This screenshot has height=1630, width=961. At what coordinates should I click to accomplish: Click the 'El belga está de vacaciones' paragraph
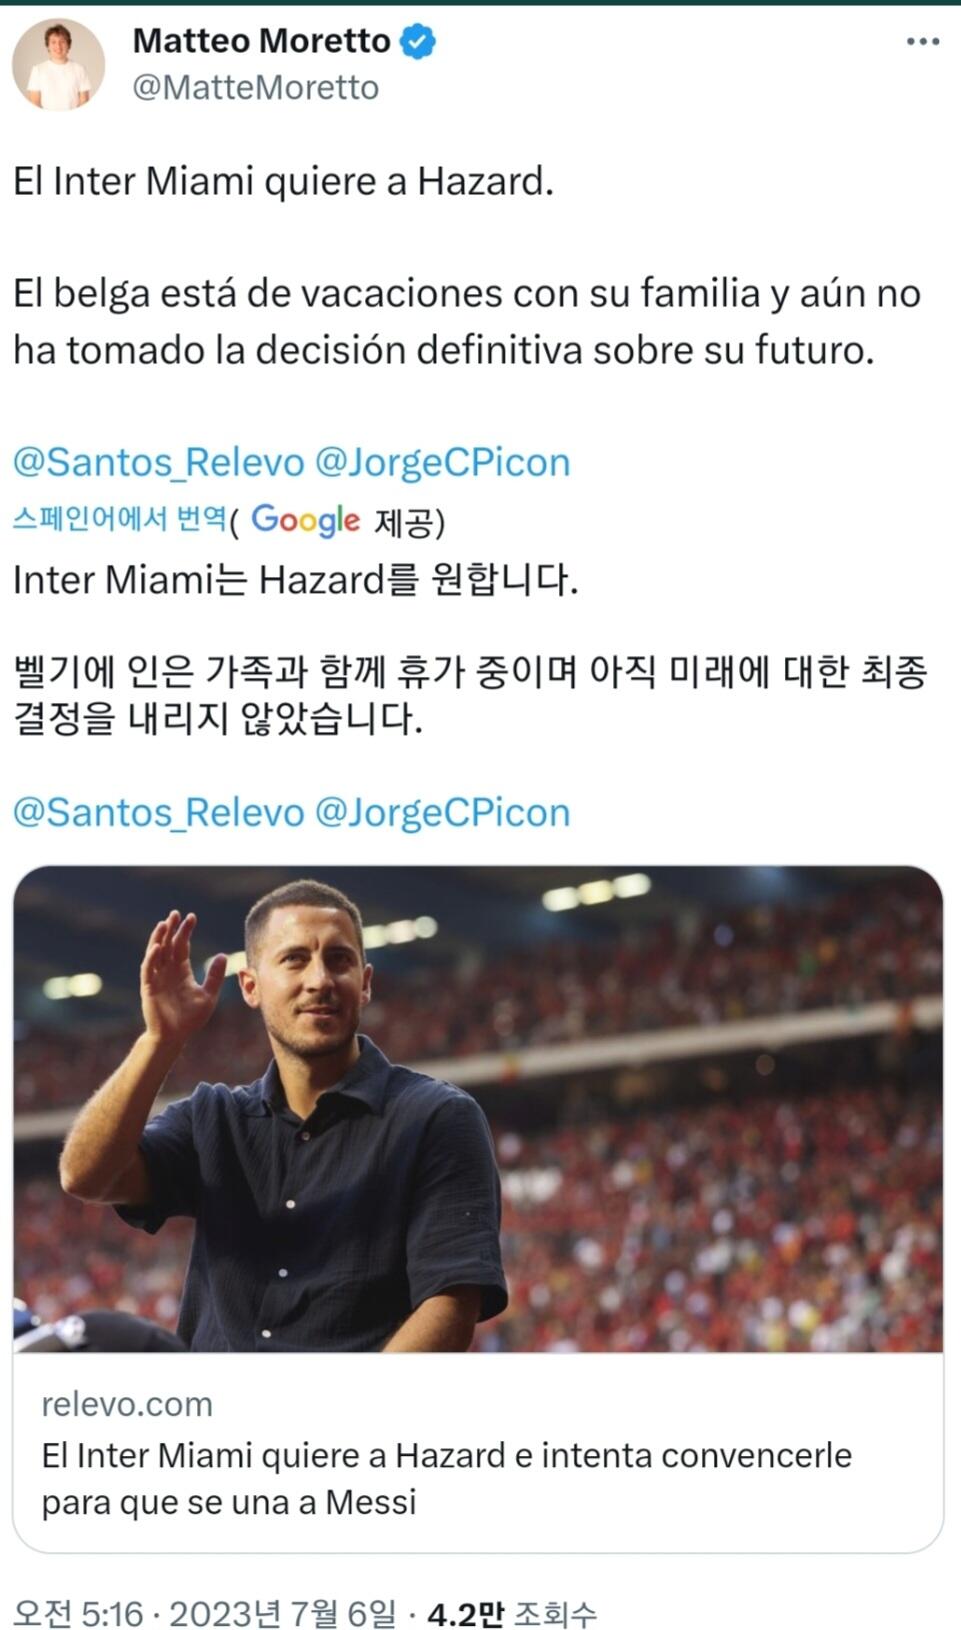466,321
